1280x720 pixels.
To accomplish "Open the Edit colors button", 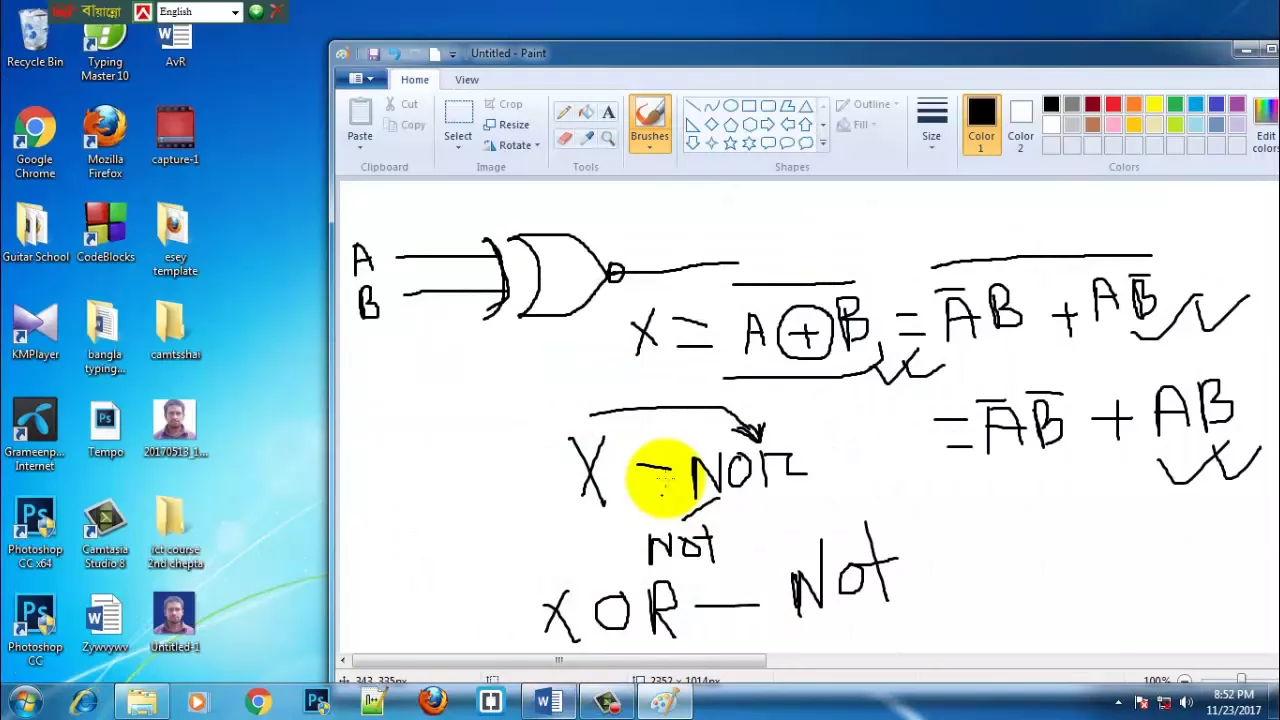I will click(1266, 125).
